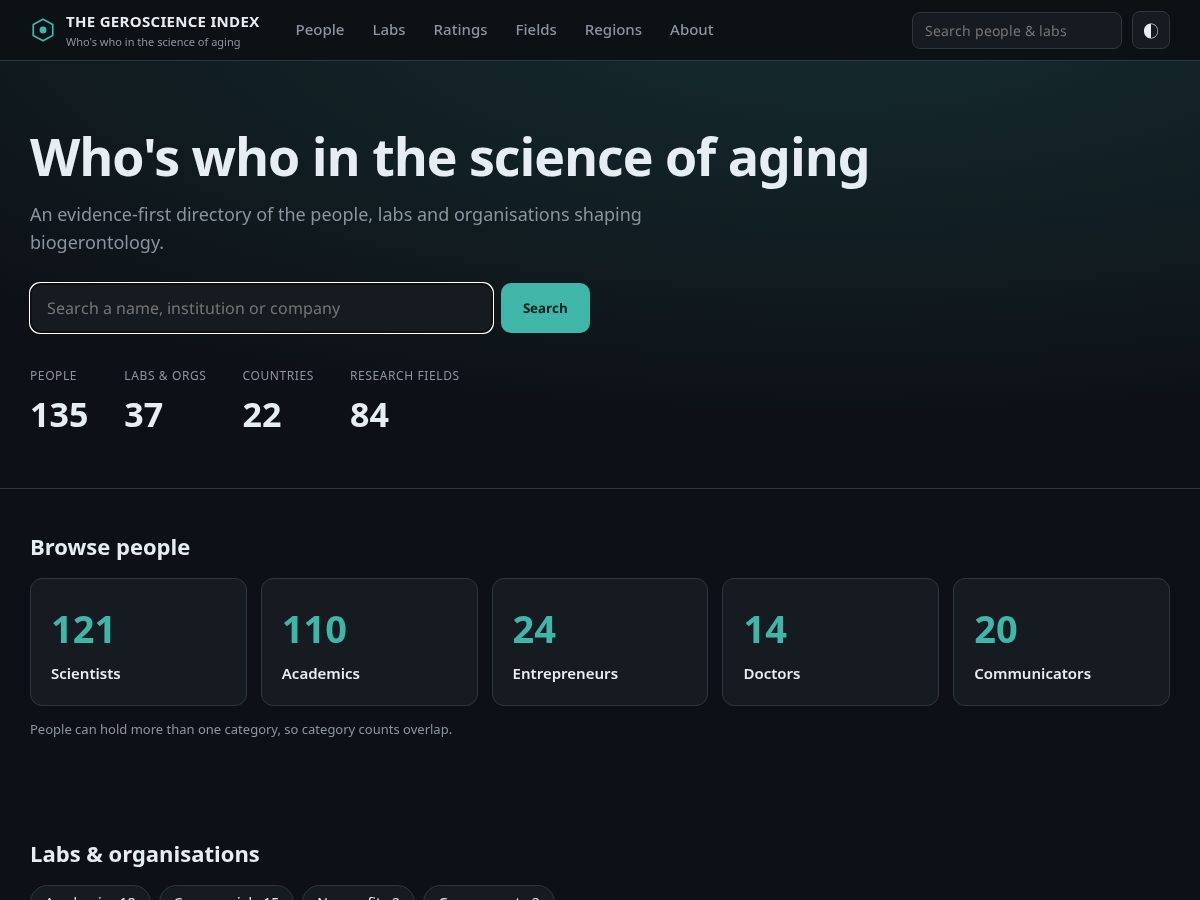Open the Fields nav item
The image size is (1200, 900).
point(536,30)
